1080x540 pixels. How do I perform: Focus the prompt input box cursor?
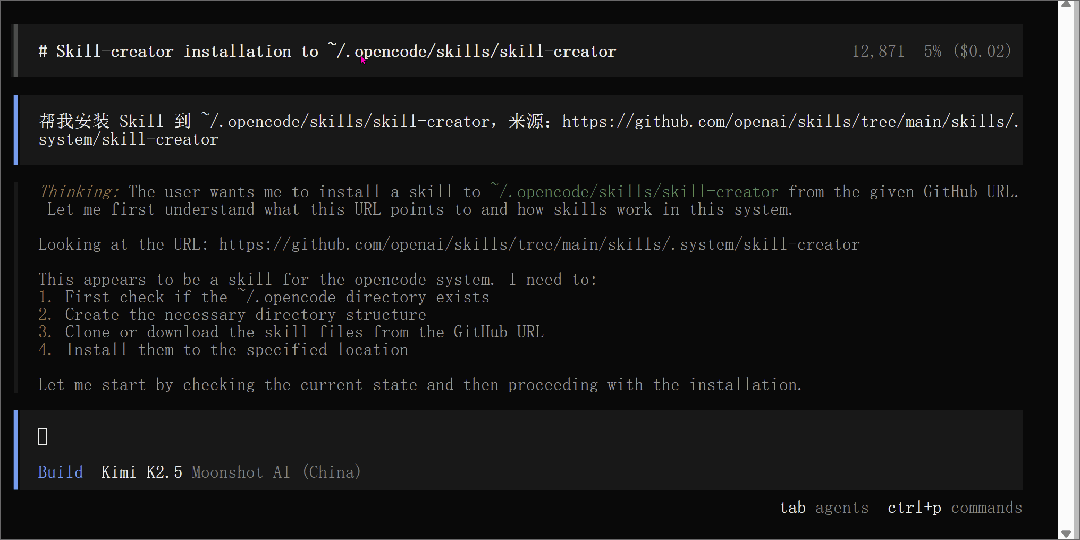click(43, 436)
